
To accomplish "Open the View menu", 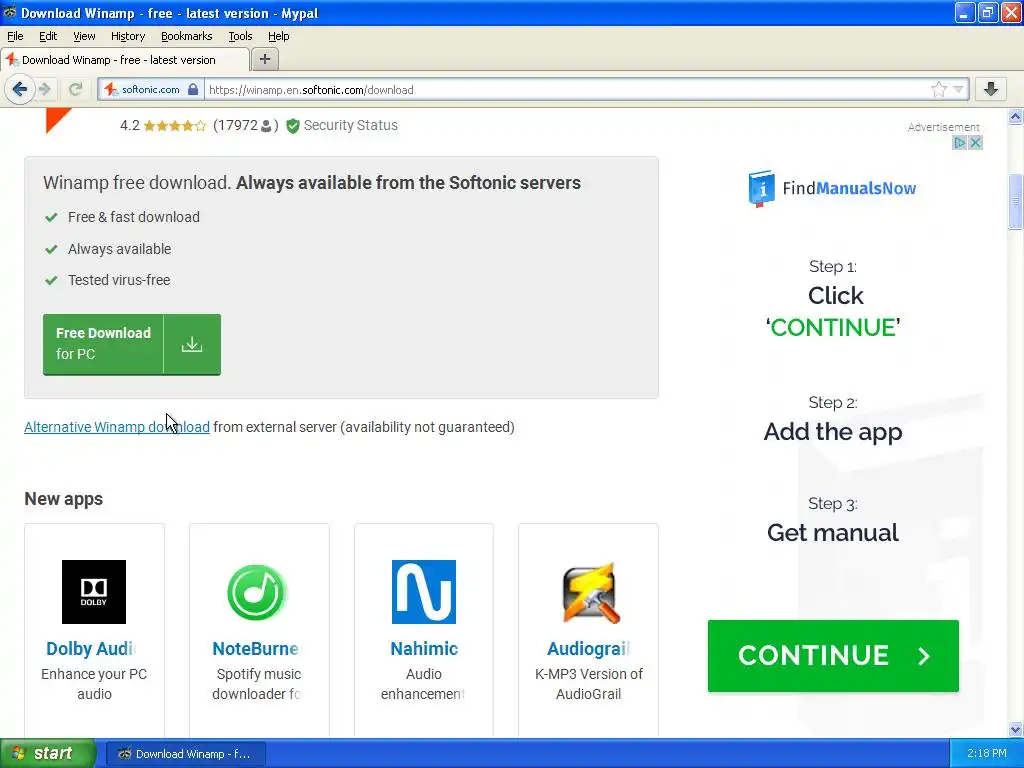I will point(84,36).
